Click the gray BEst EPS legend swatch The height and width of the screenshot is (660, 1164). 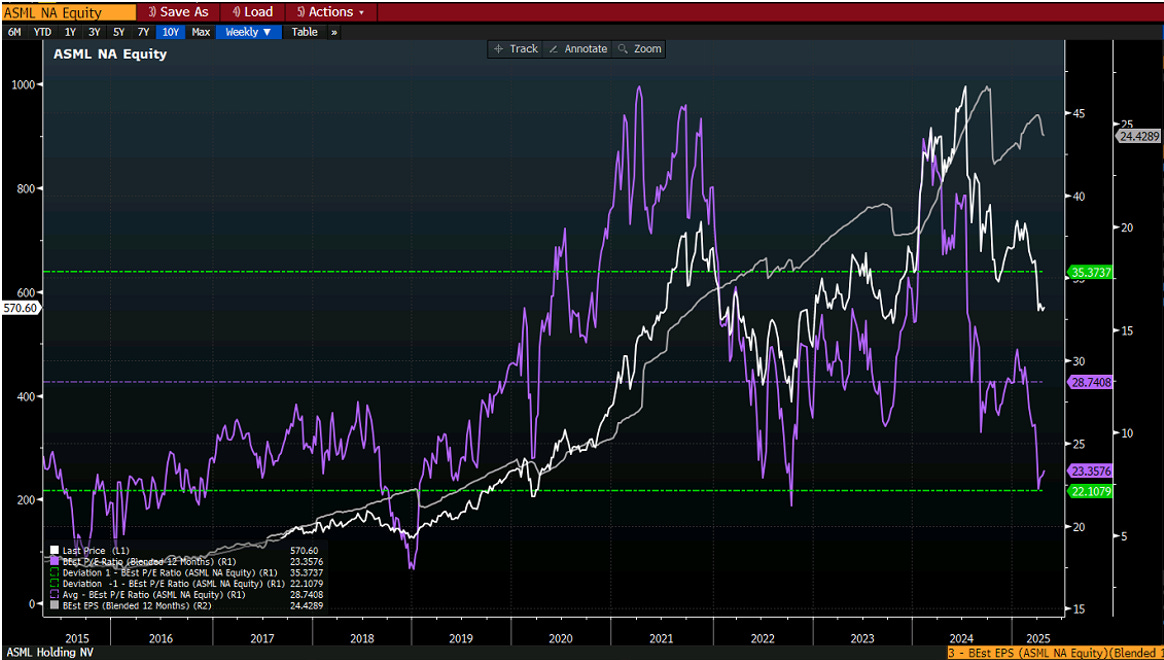55,606
